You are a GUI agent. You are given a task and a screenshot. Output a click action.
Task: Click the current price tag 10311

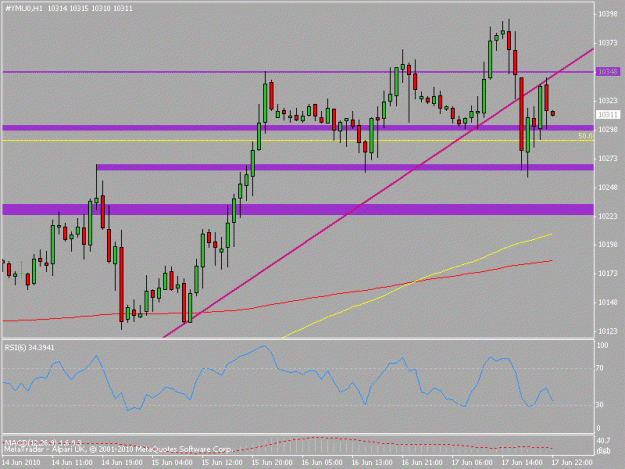click(x=608, y=115)
